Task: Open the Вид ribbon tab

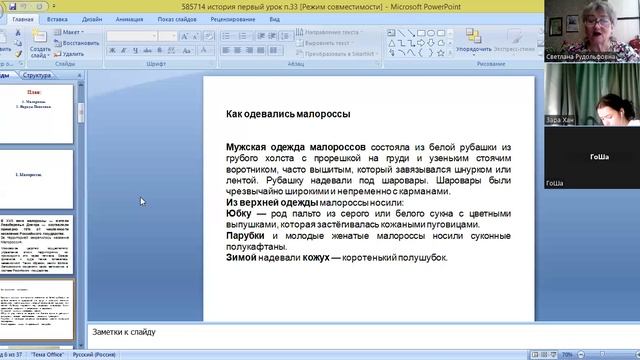Action: (274, 19)
